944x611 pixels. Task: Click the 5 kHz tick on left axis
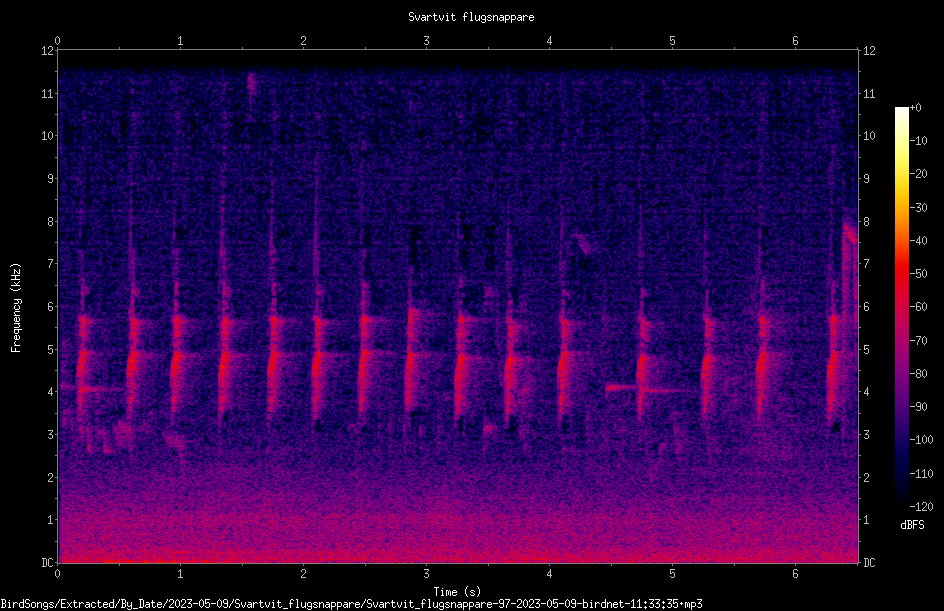click(51, 349)
